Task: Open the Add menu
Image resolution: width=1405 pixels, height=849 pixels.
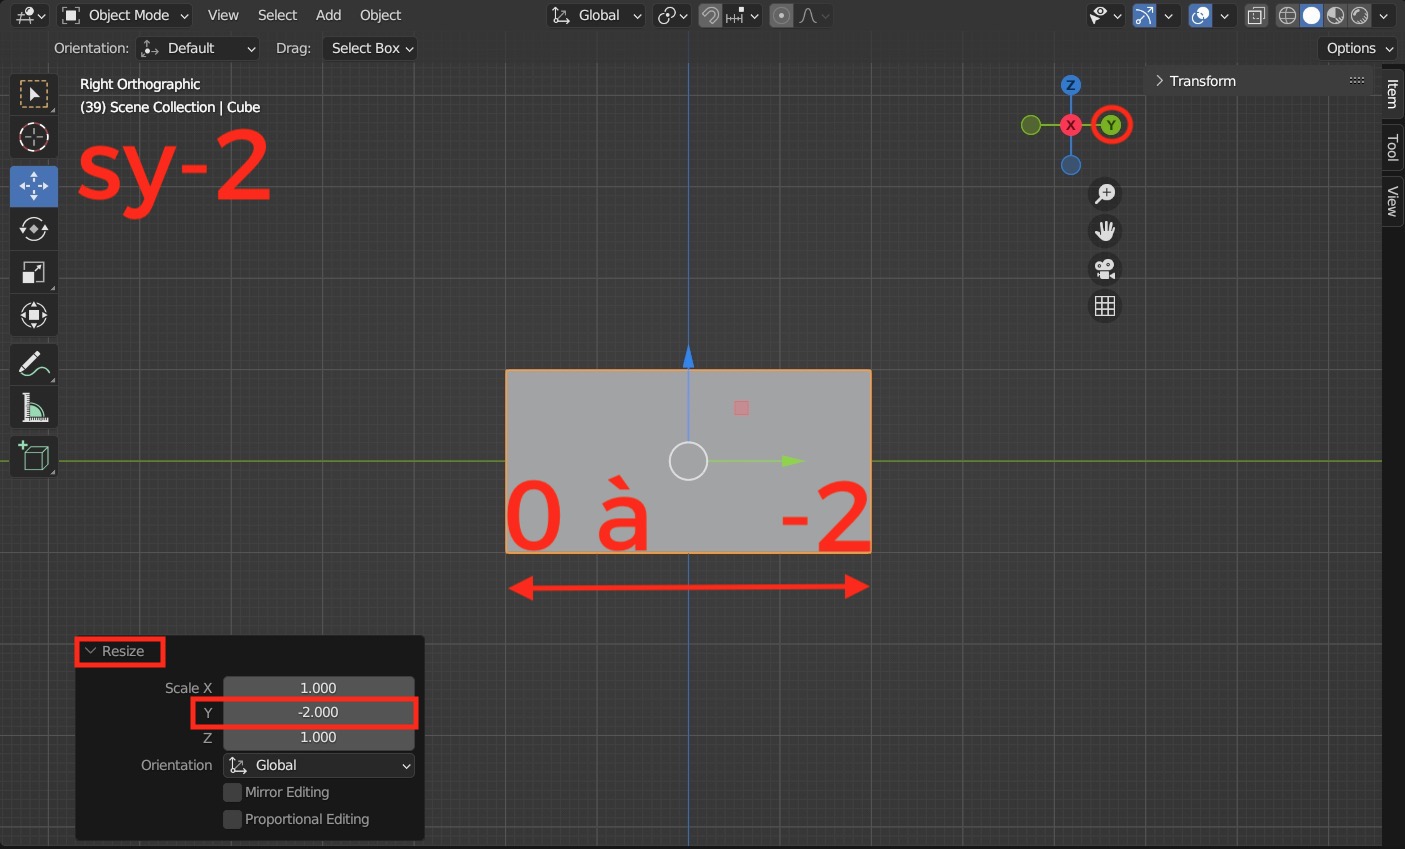Action: tap(328, 15)
